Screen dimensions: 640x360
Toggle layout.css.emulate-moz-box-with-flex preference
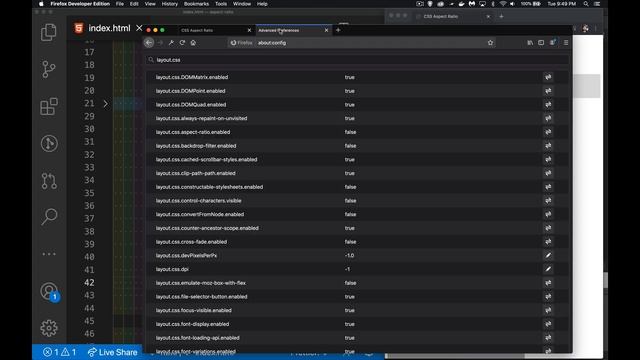click(x=548, y=283)
